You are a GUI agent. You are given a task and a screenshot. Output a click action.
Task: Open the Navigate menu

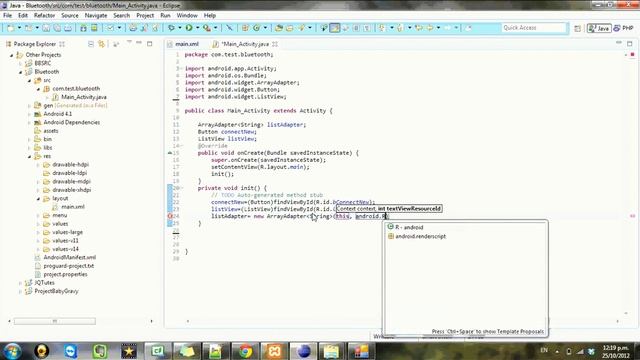pyautogui.click(x=96, y=16)
